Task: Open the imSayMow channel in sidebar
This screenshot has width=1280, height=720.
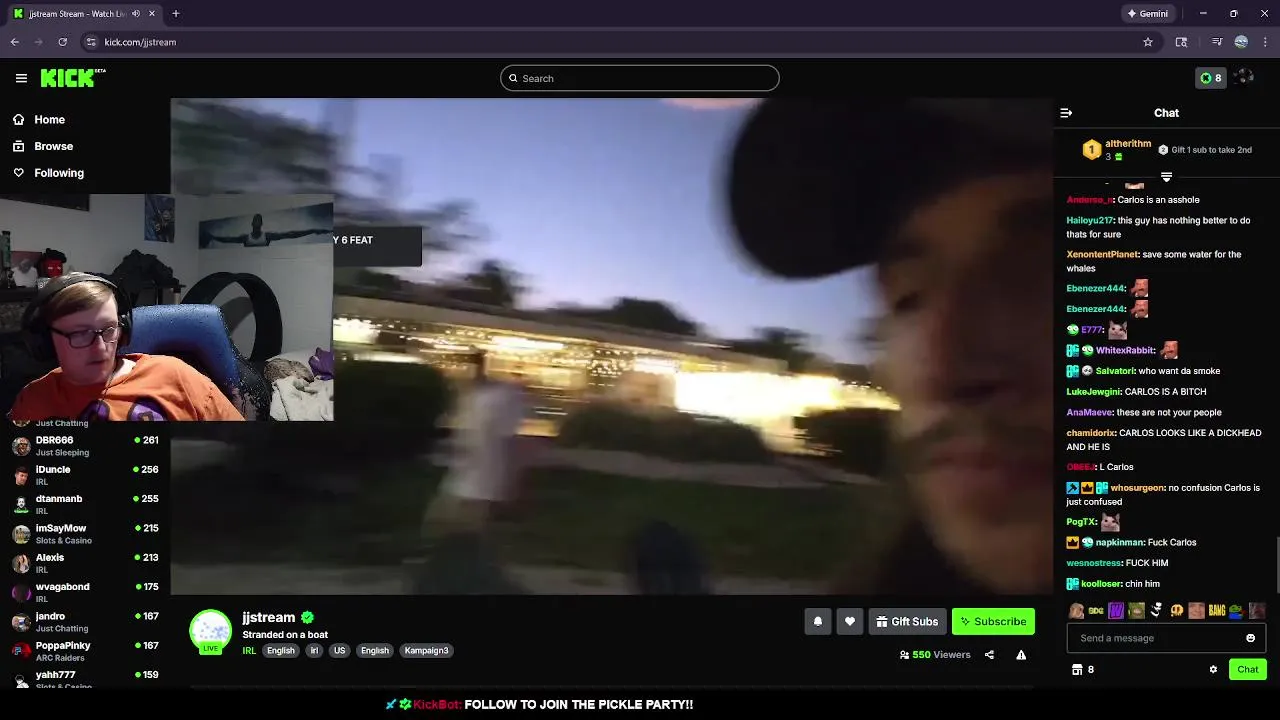Action: point(87,534)
